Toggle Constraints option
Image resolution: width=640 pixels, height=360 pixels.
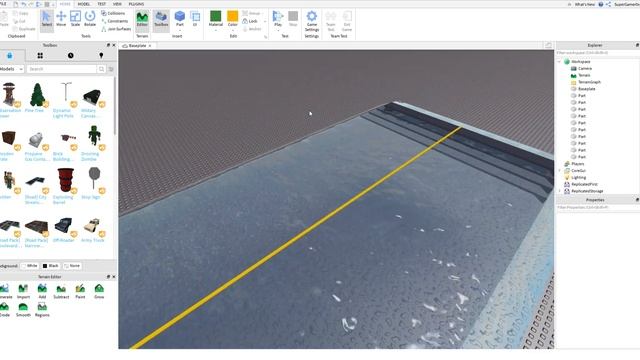pos(115,21)
